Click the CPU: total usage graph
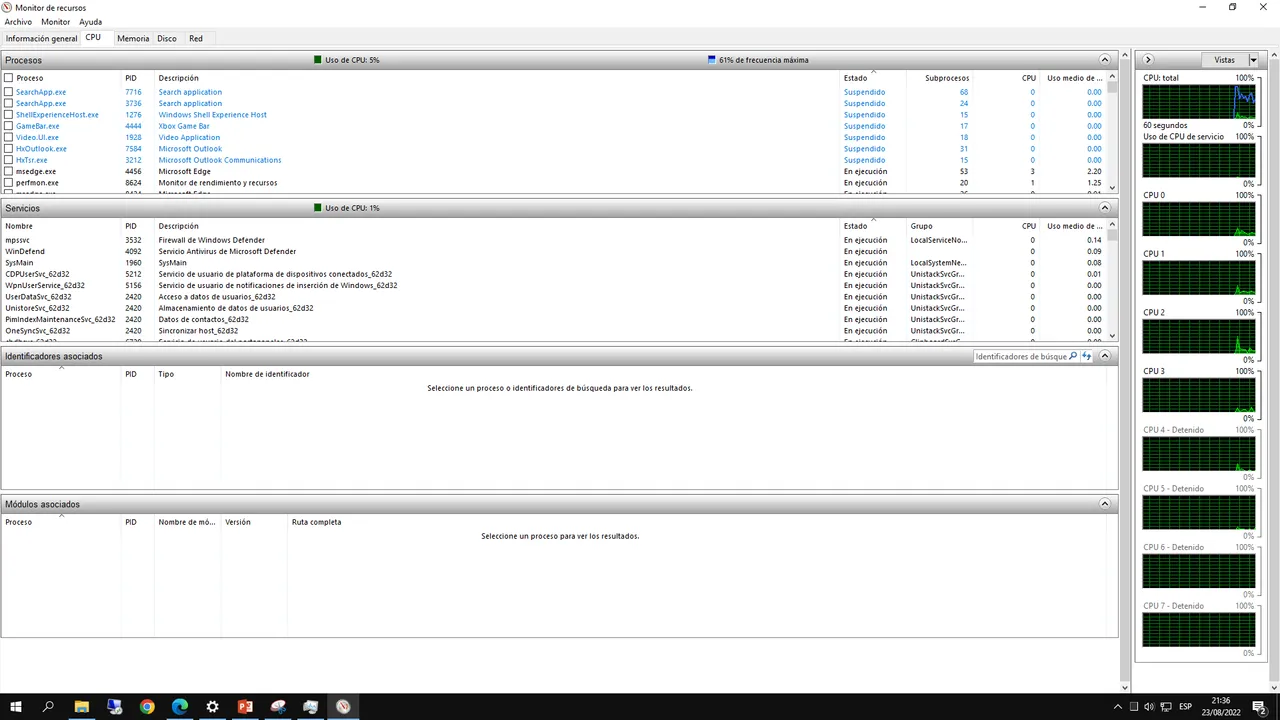Image resolution: width=1280 pixels, height=720 pixels. click(1198, 102)
